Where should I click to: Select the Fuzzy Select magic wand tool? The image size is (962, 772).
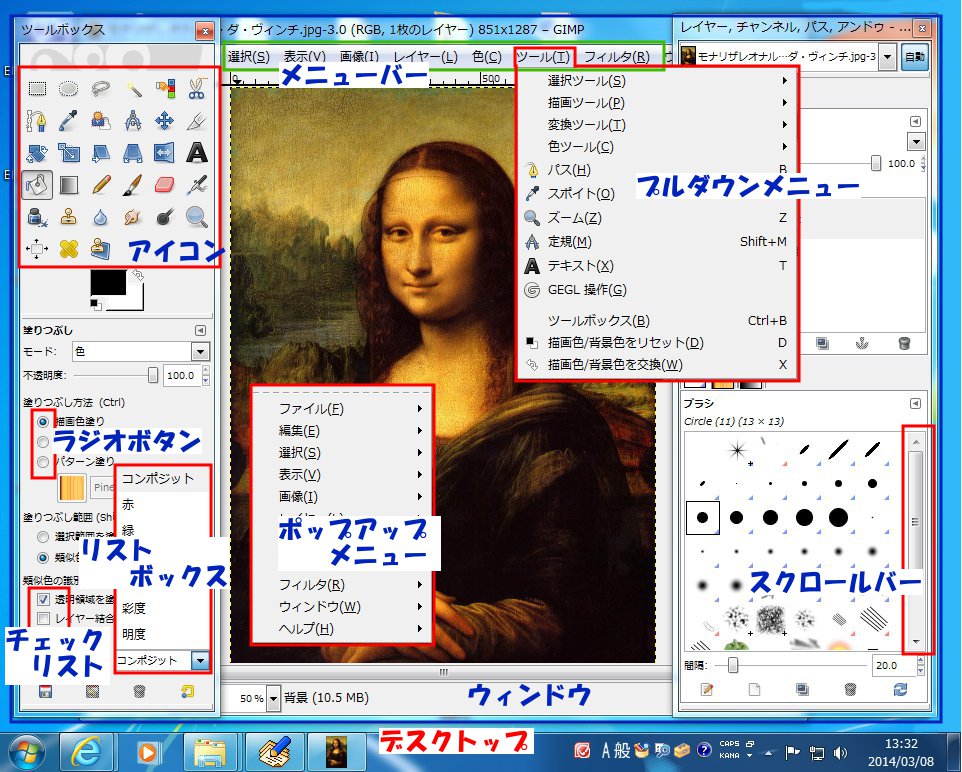133,89
